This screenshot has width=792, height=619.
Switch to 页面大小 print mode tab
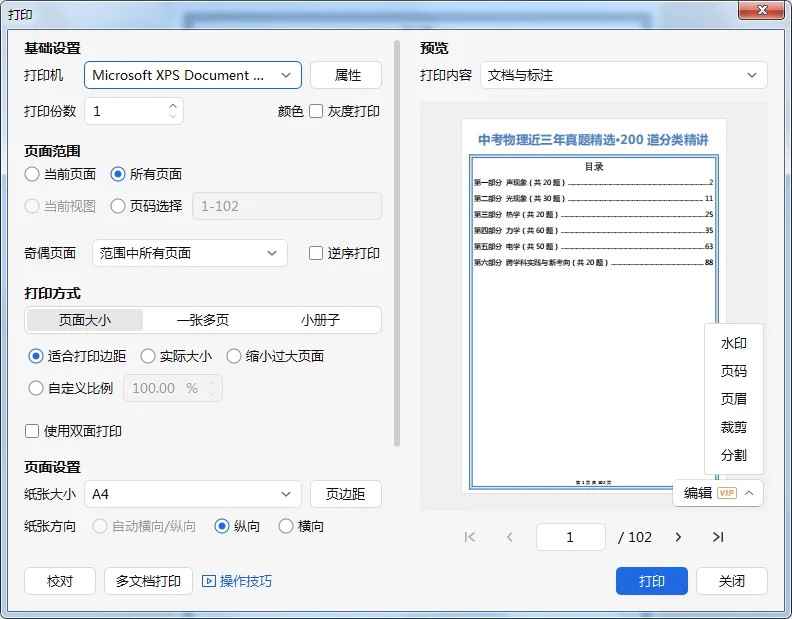85,320
